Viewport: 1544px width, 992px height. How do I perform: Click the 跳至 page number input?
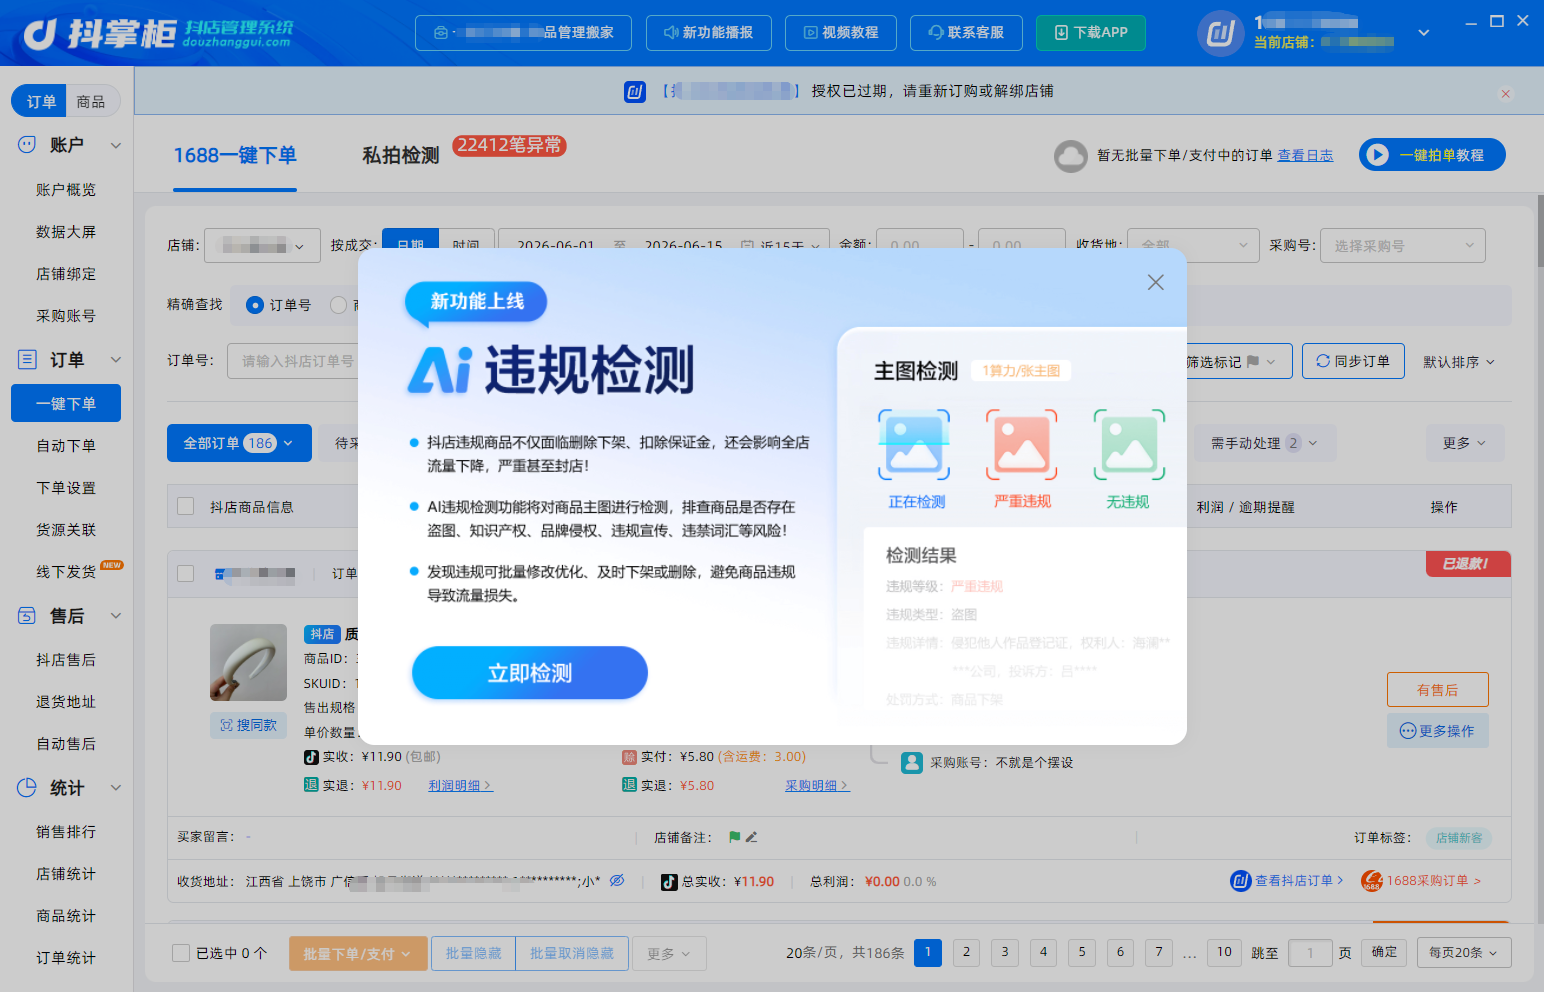1310,953
